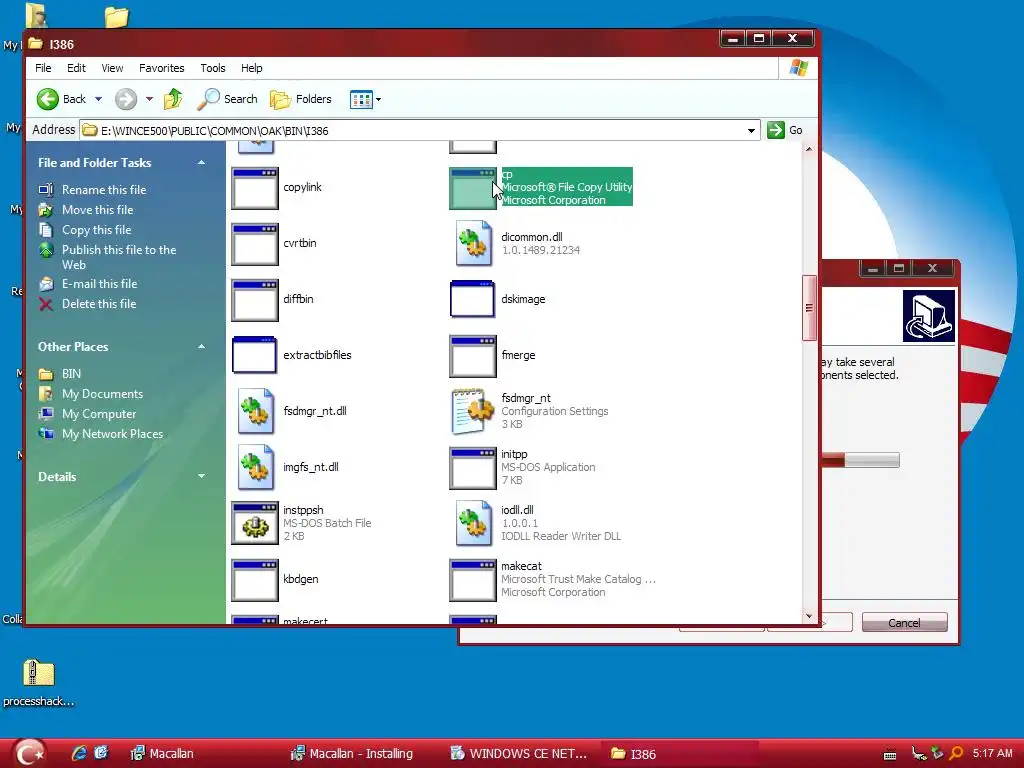Screen dimensions: 1024x768
Task: Click the magnifier icon in system tray
Action: pos(955,754)
